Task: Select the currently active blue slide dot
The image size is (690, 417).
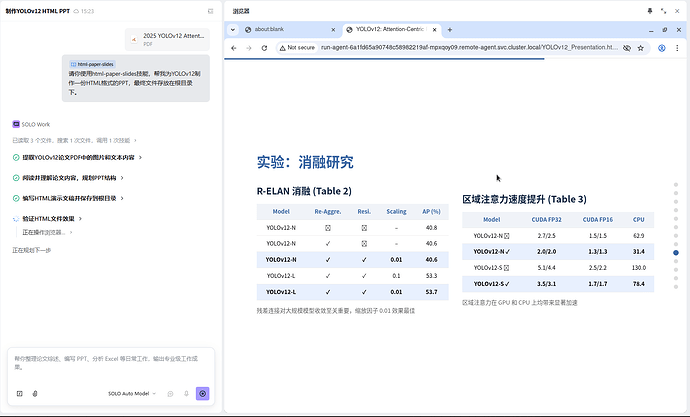Action: (676, 252)
